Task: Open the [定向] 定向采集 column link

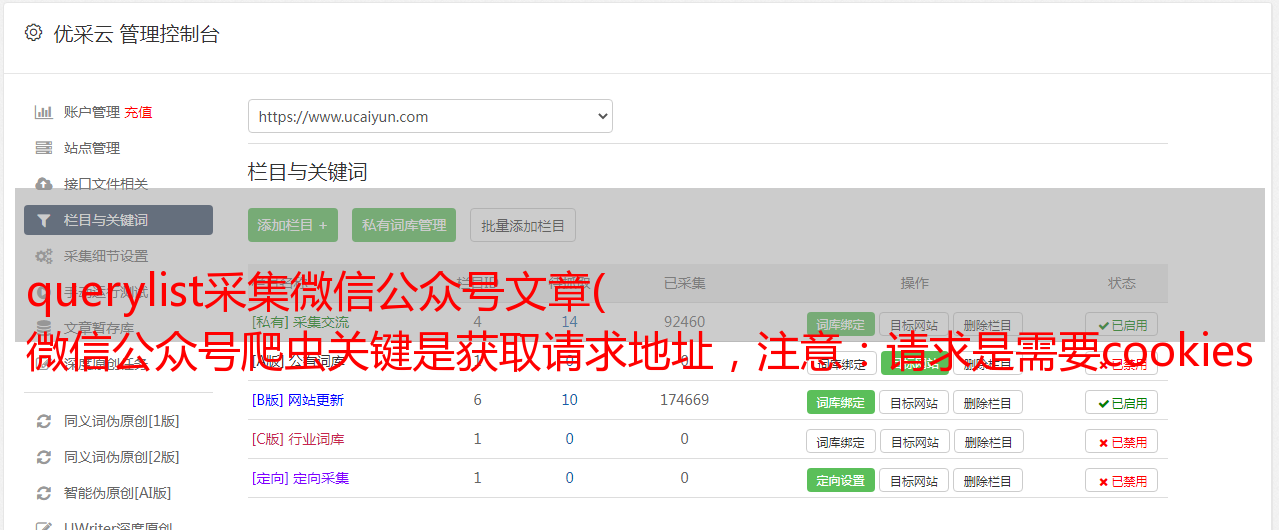Action: (x=301, y=478)
